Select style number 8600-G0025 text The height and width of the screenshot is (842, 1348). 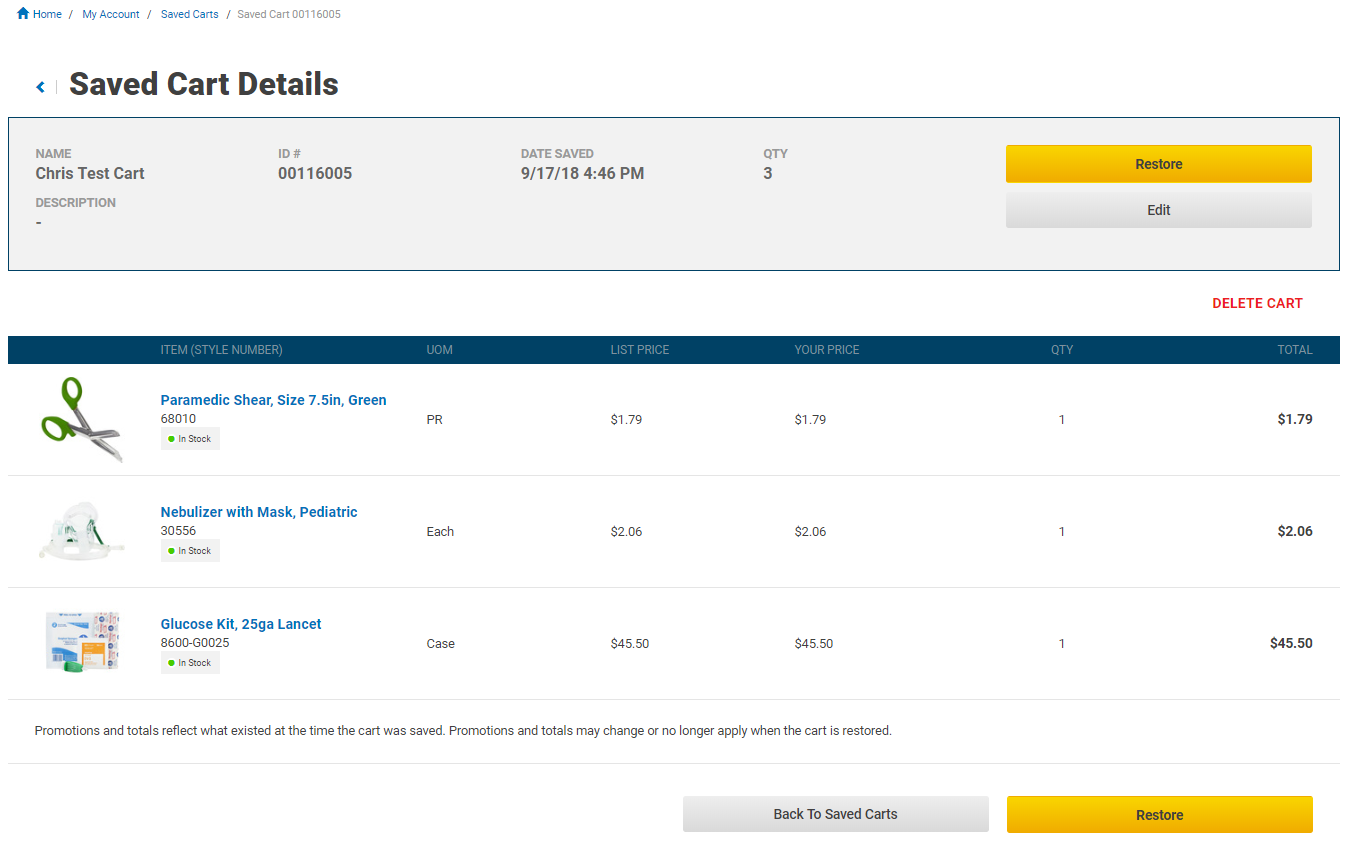(x=195, y=643)
